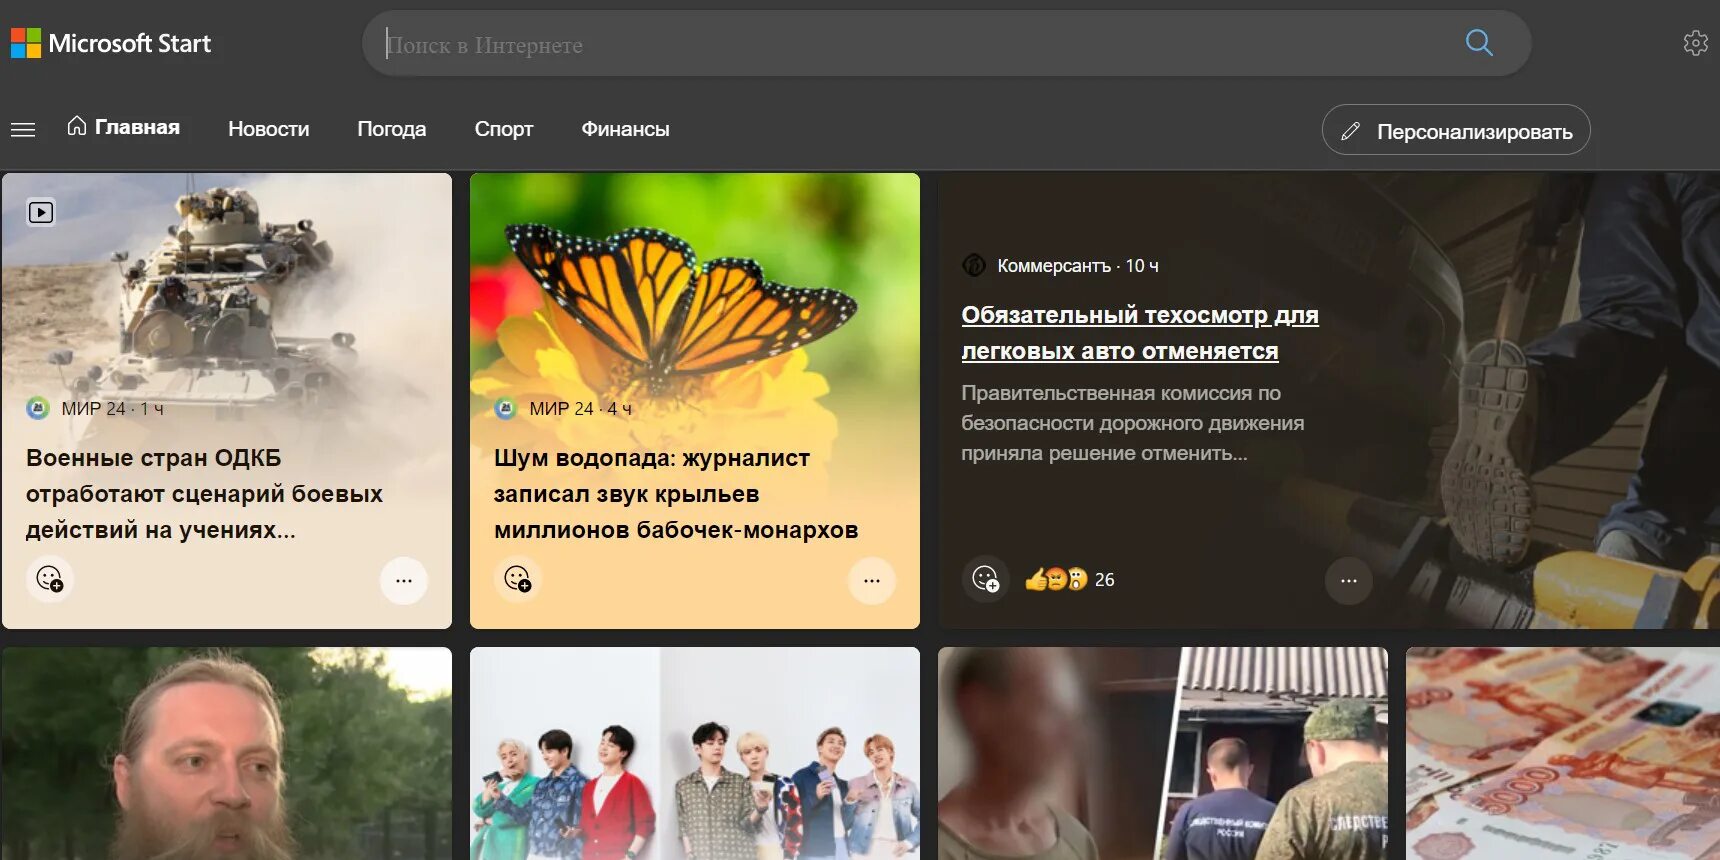Screen dimensions: 1720x860
Task: Open the bearded man news thumbnail
Action: (x=227, y=753)
